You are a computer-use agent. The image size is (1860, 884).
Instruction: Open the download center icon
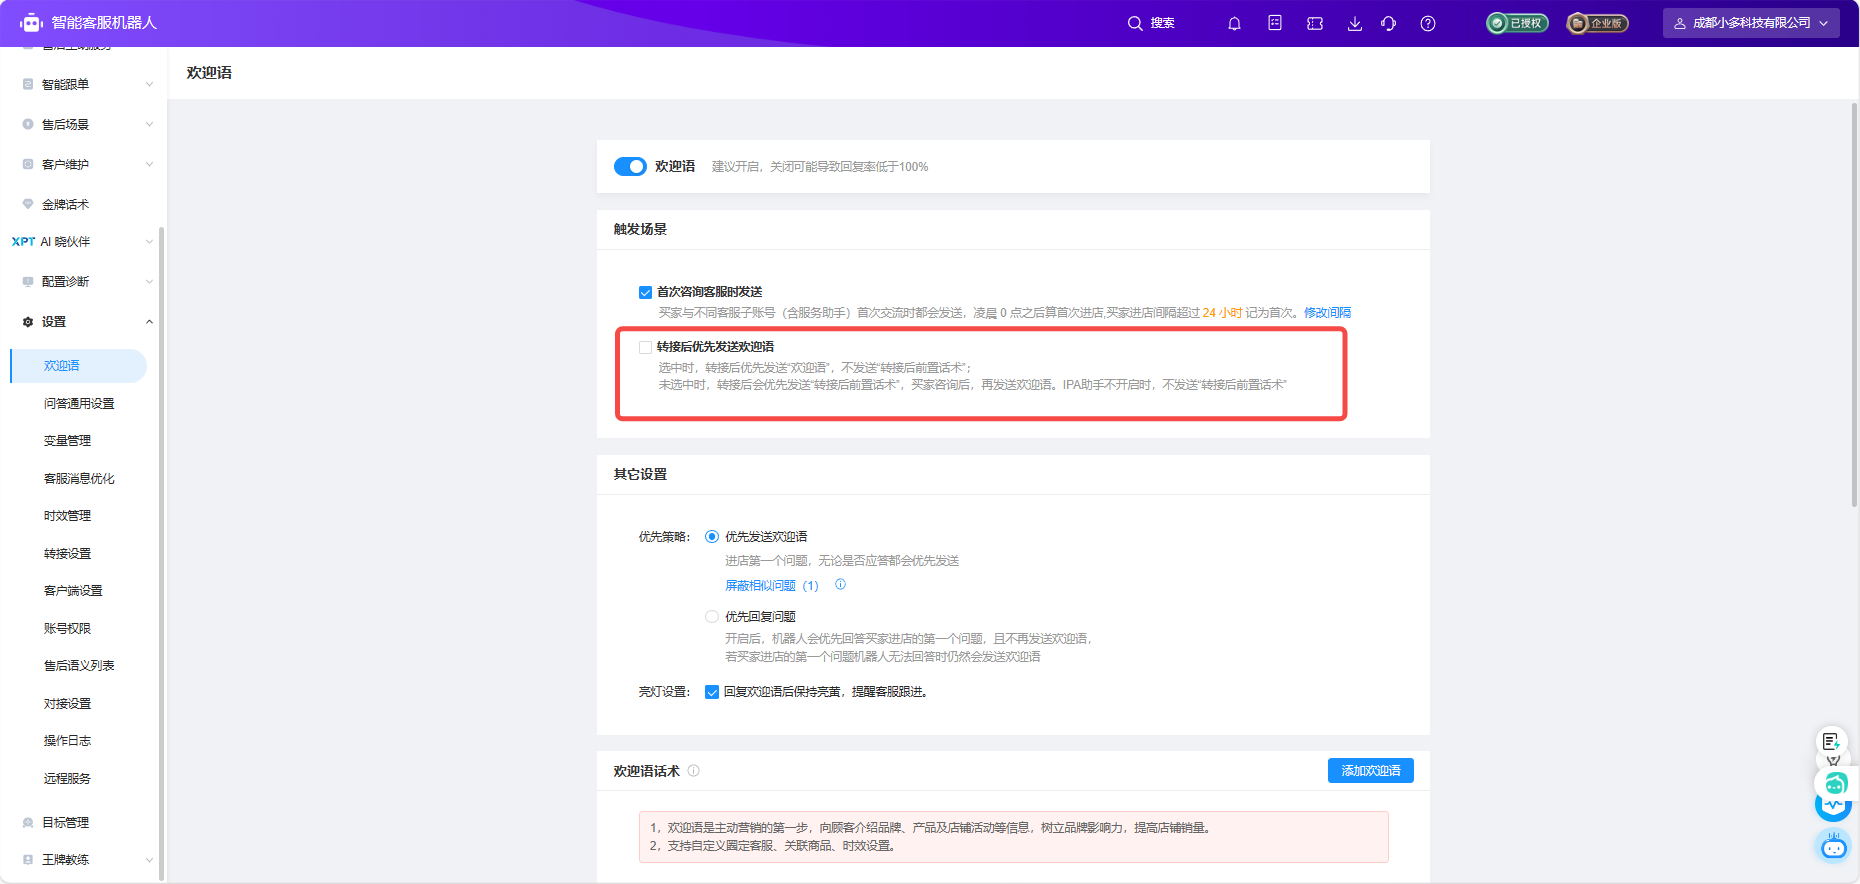click(x=1355, y=23)
